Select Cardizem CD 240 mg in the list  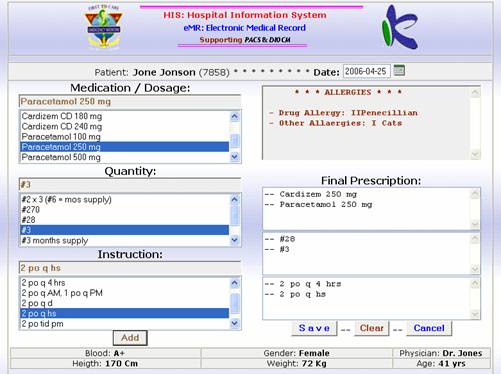(125, 126)
